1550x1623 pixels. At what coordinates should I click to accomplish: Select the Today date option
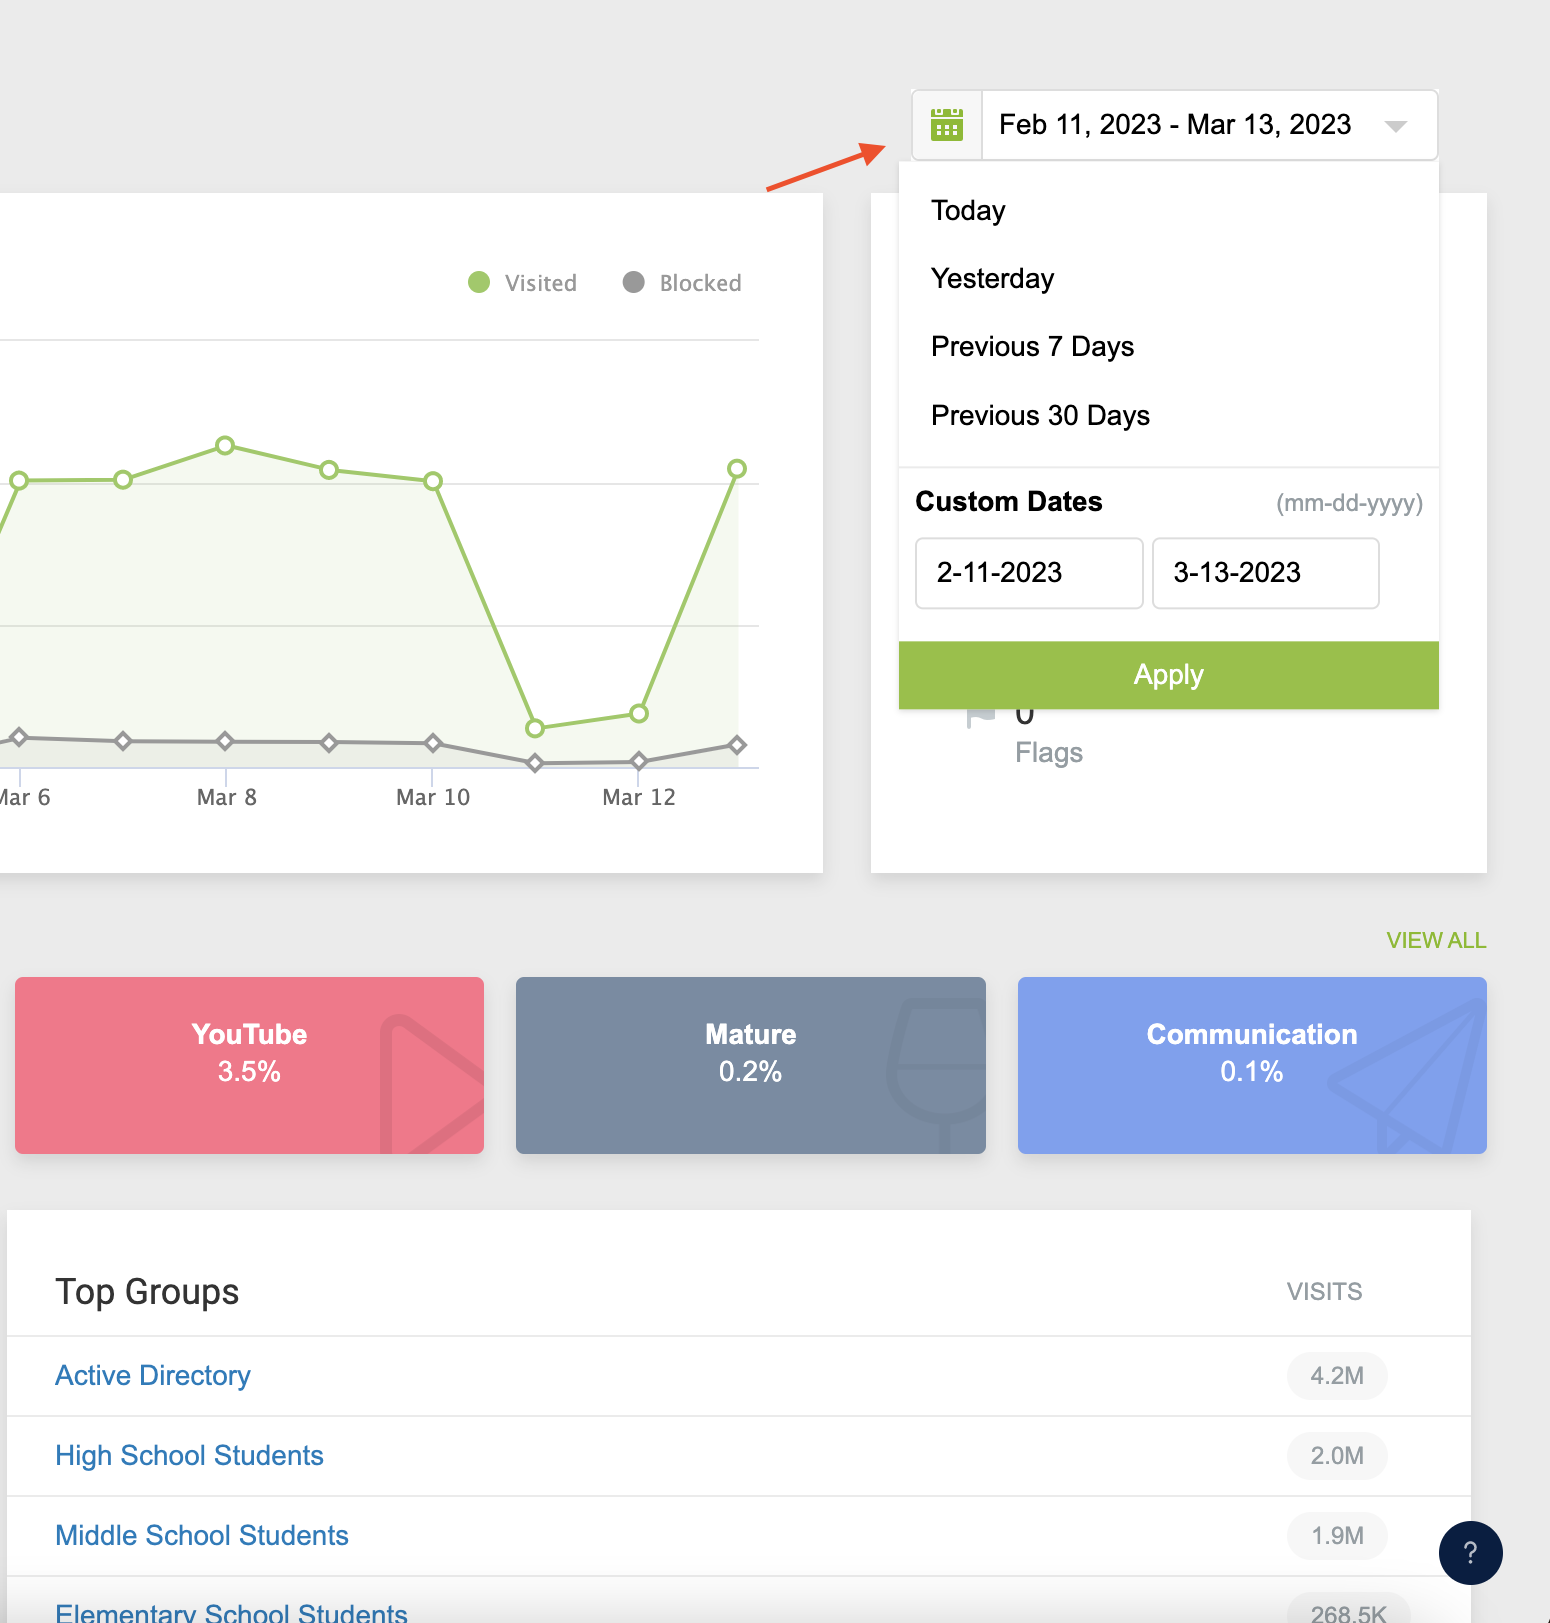(x=968, y=210)
